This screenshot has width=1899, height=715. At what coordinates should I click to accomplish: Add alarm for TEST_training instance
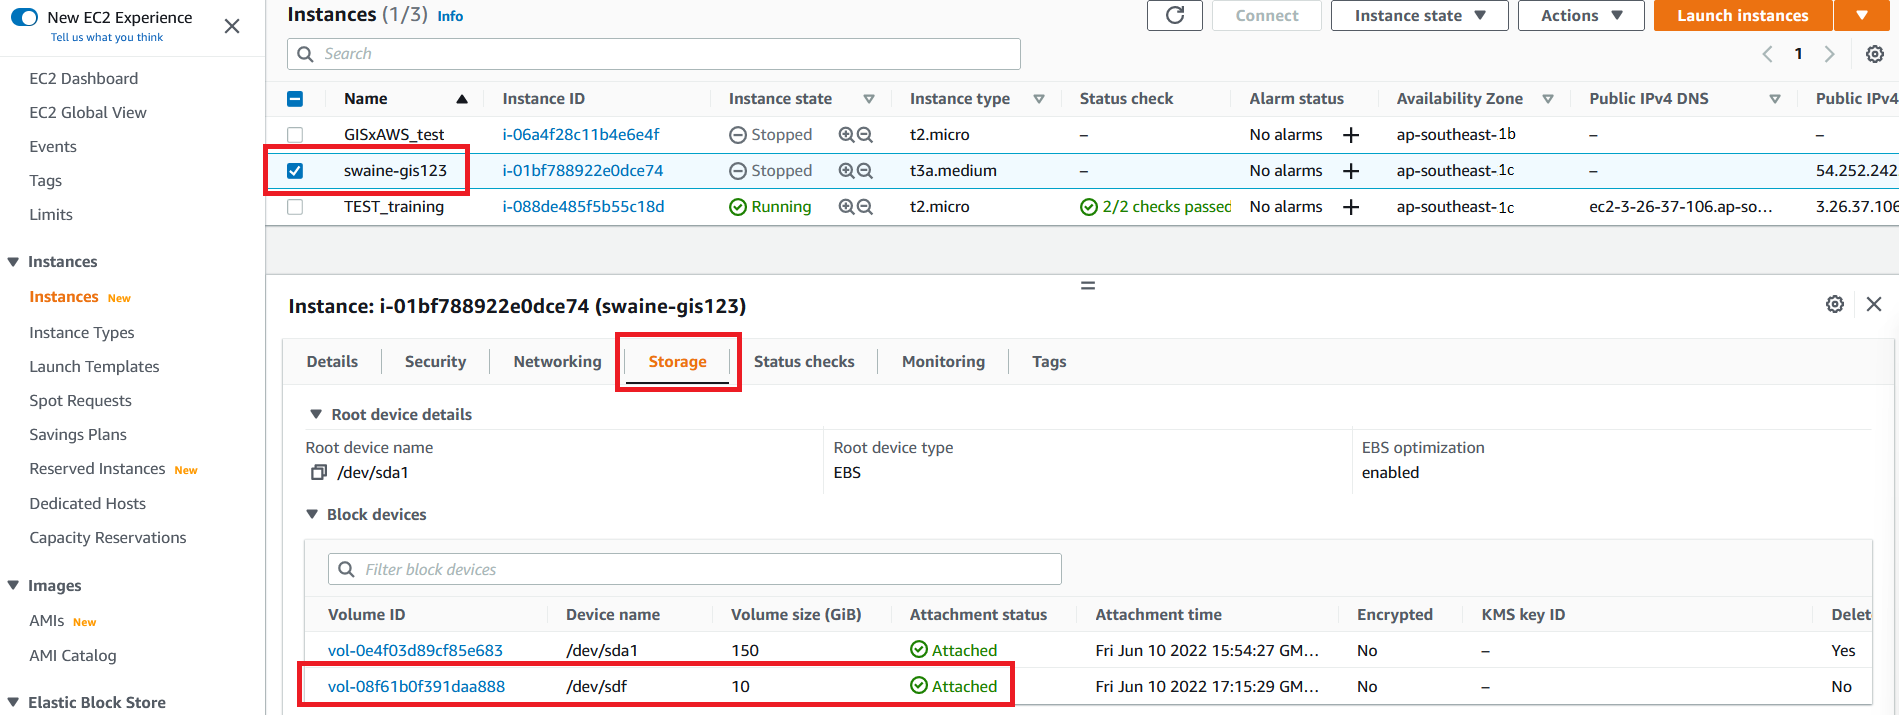[1351, 207]
